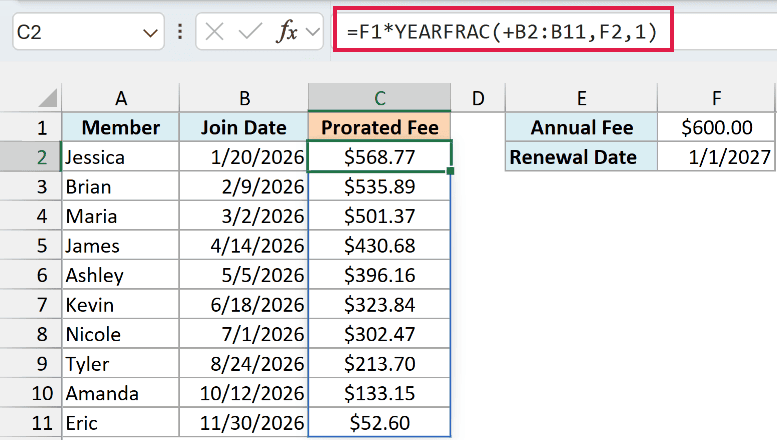Select the 3/2/2026 join date cell

(x=244, y=216)
